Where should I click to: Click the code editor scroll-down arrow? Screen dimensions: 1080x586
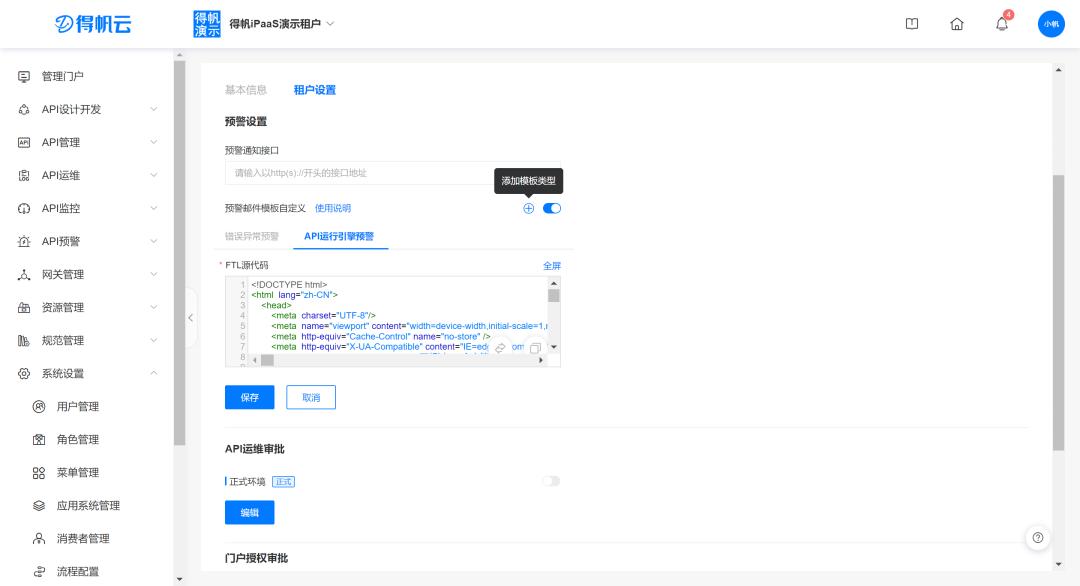(x=554, y=348)
